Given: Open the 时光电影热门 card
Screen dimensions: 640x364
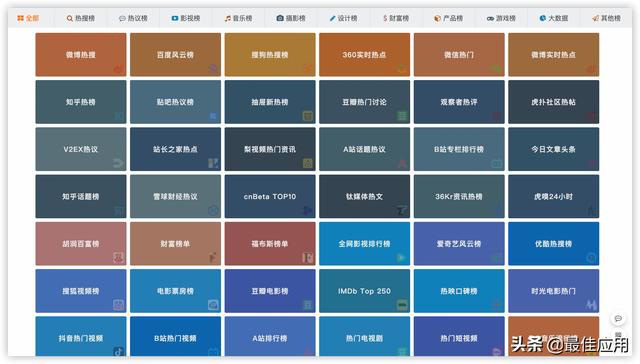Looking at the screenshot, I should [553, 291].
